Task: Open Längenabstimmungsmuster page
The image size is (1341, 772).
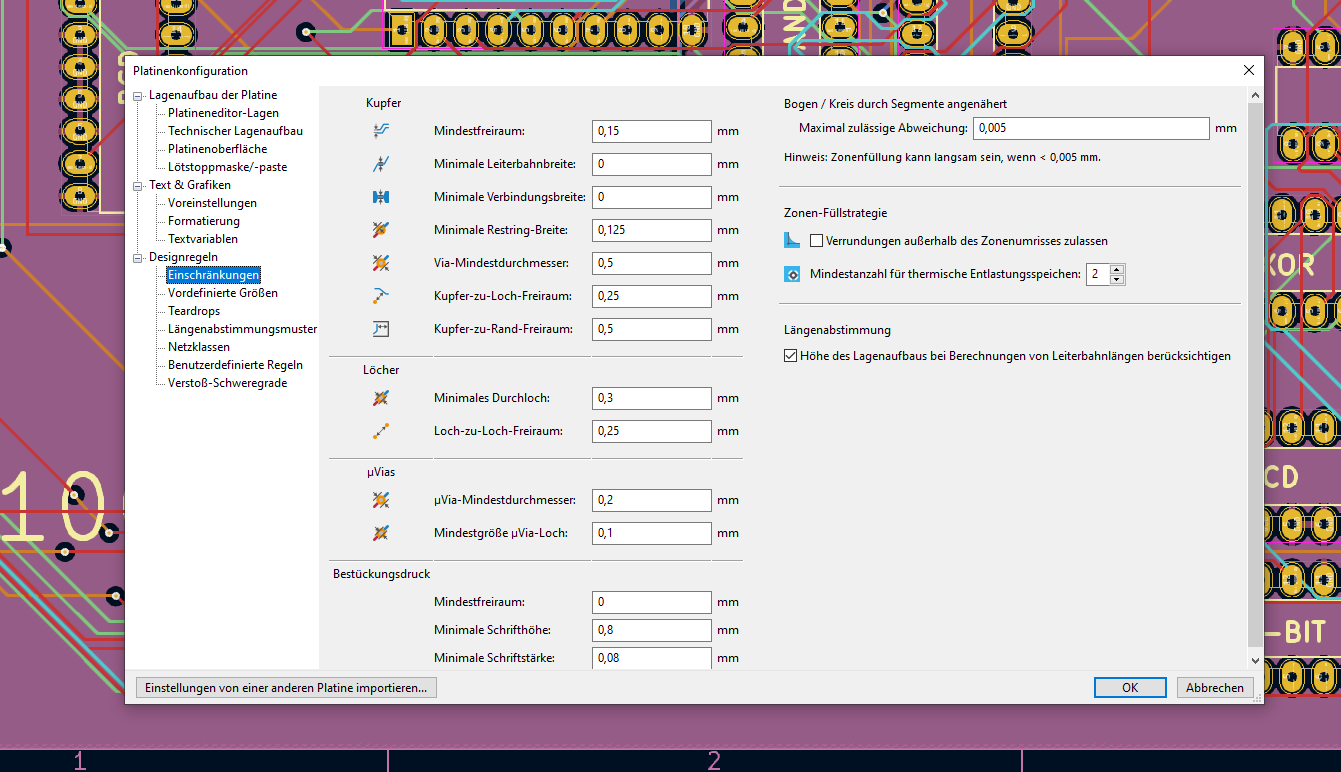Action: 242,329
